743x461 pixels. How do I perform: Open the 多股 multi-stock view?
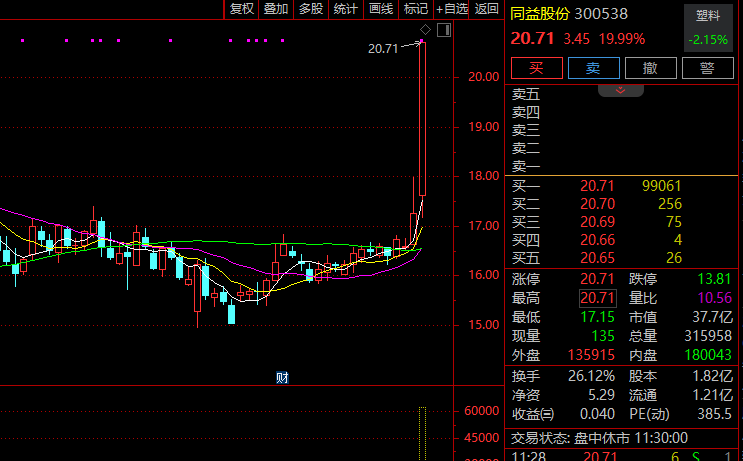pyautogui.click(x=311, y=9)
